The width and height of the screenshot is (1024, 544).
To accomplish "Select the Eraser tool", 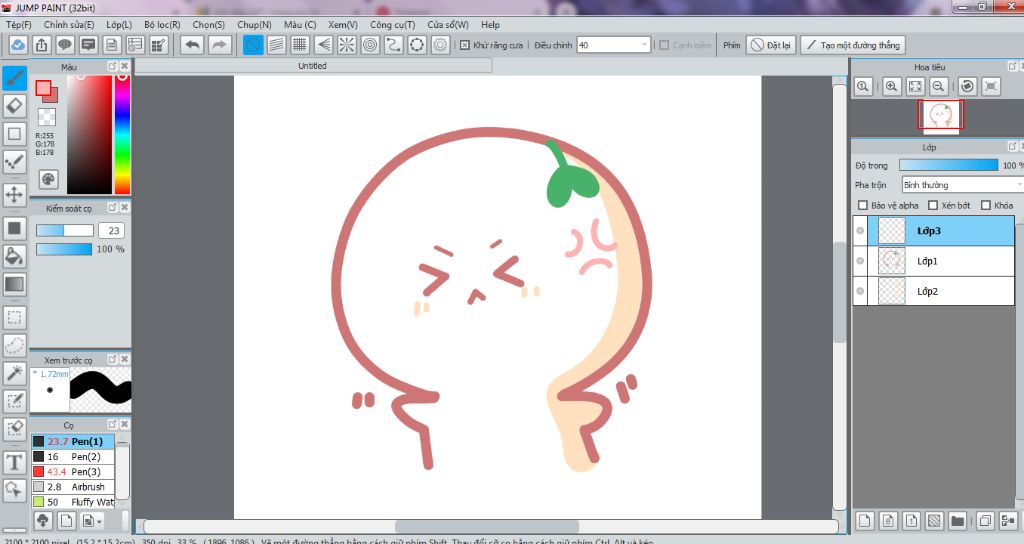I will click(14, 105).
